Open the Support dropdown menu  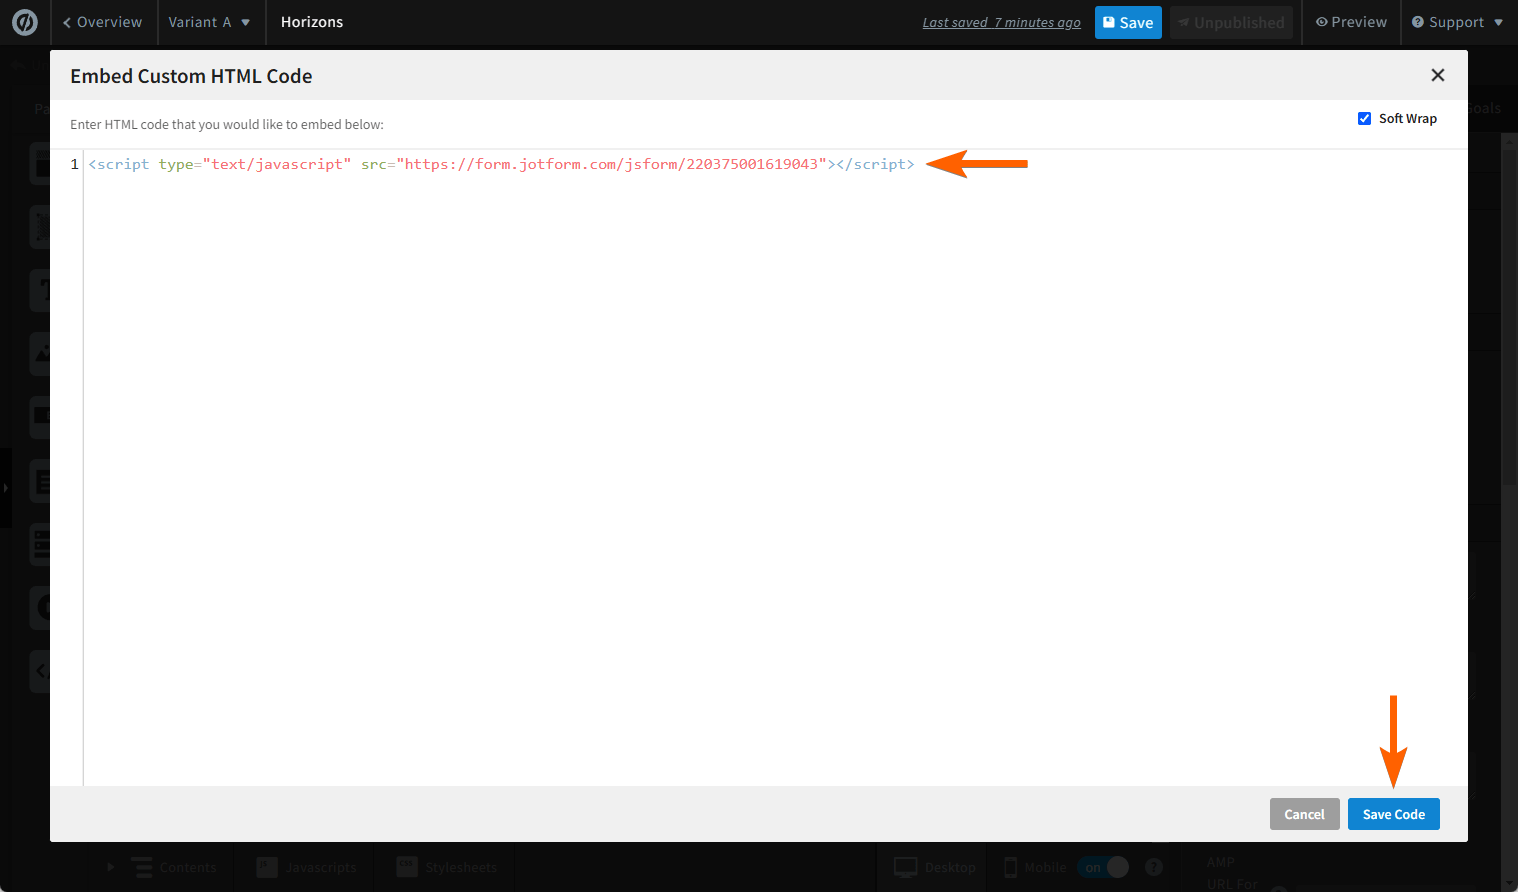[x=1456, y=22]
